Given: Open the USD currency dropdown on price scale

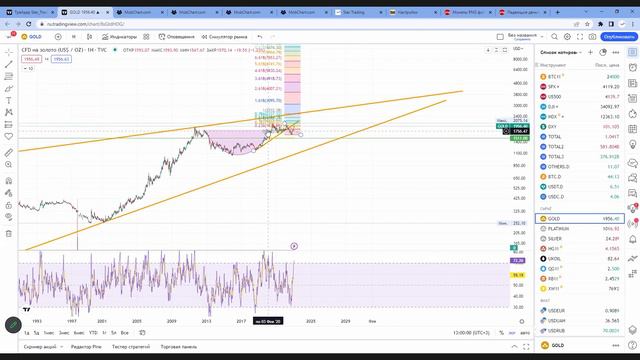Looking at the screenshot, I should [x=518, y=49].
